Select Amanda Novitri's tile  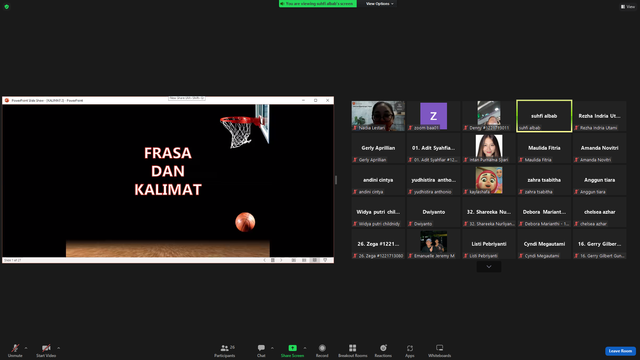[x=600, y=148]
